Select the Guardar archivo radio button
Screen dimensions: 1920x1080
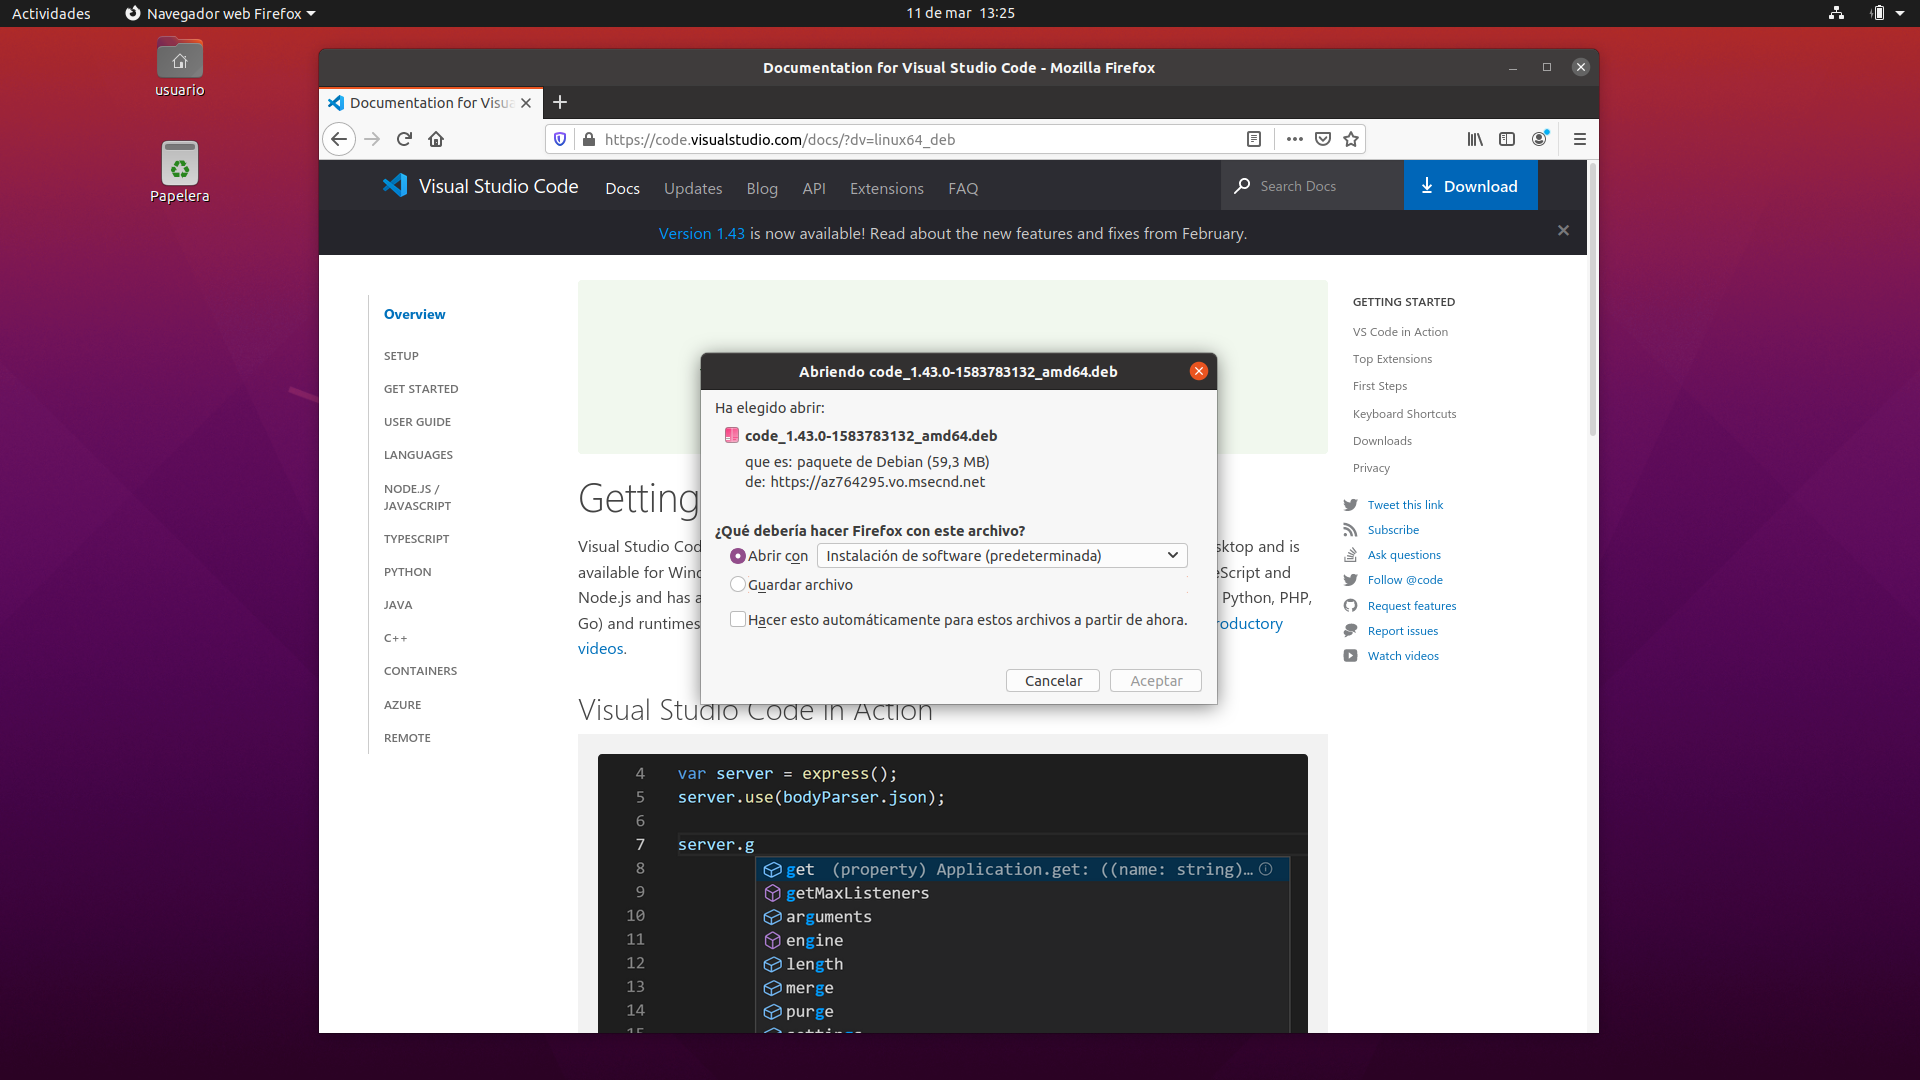tap(738, 584)
